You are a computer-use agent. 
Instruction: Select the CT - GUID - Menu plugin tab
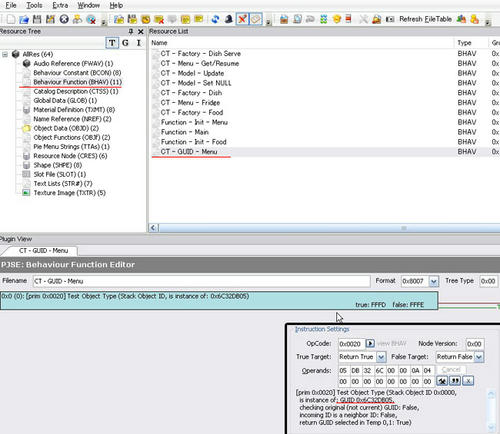tap(43, 251)
